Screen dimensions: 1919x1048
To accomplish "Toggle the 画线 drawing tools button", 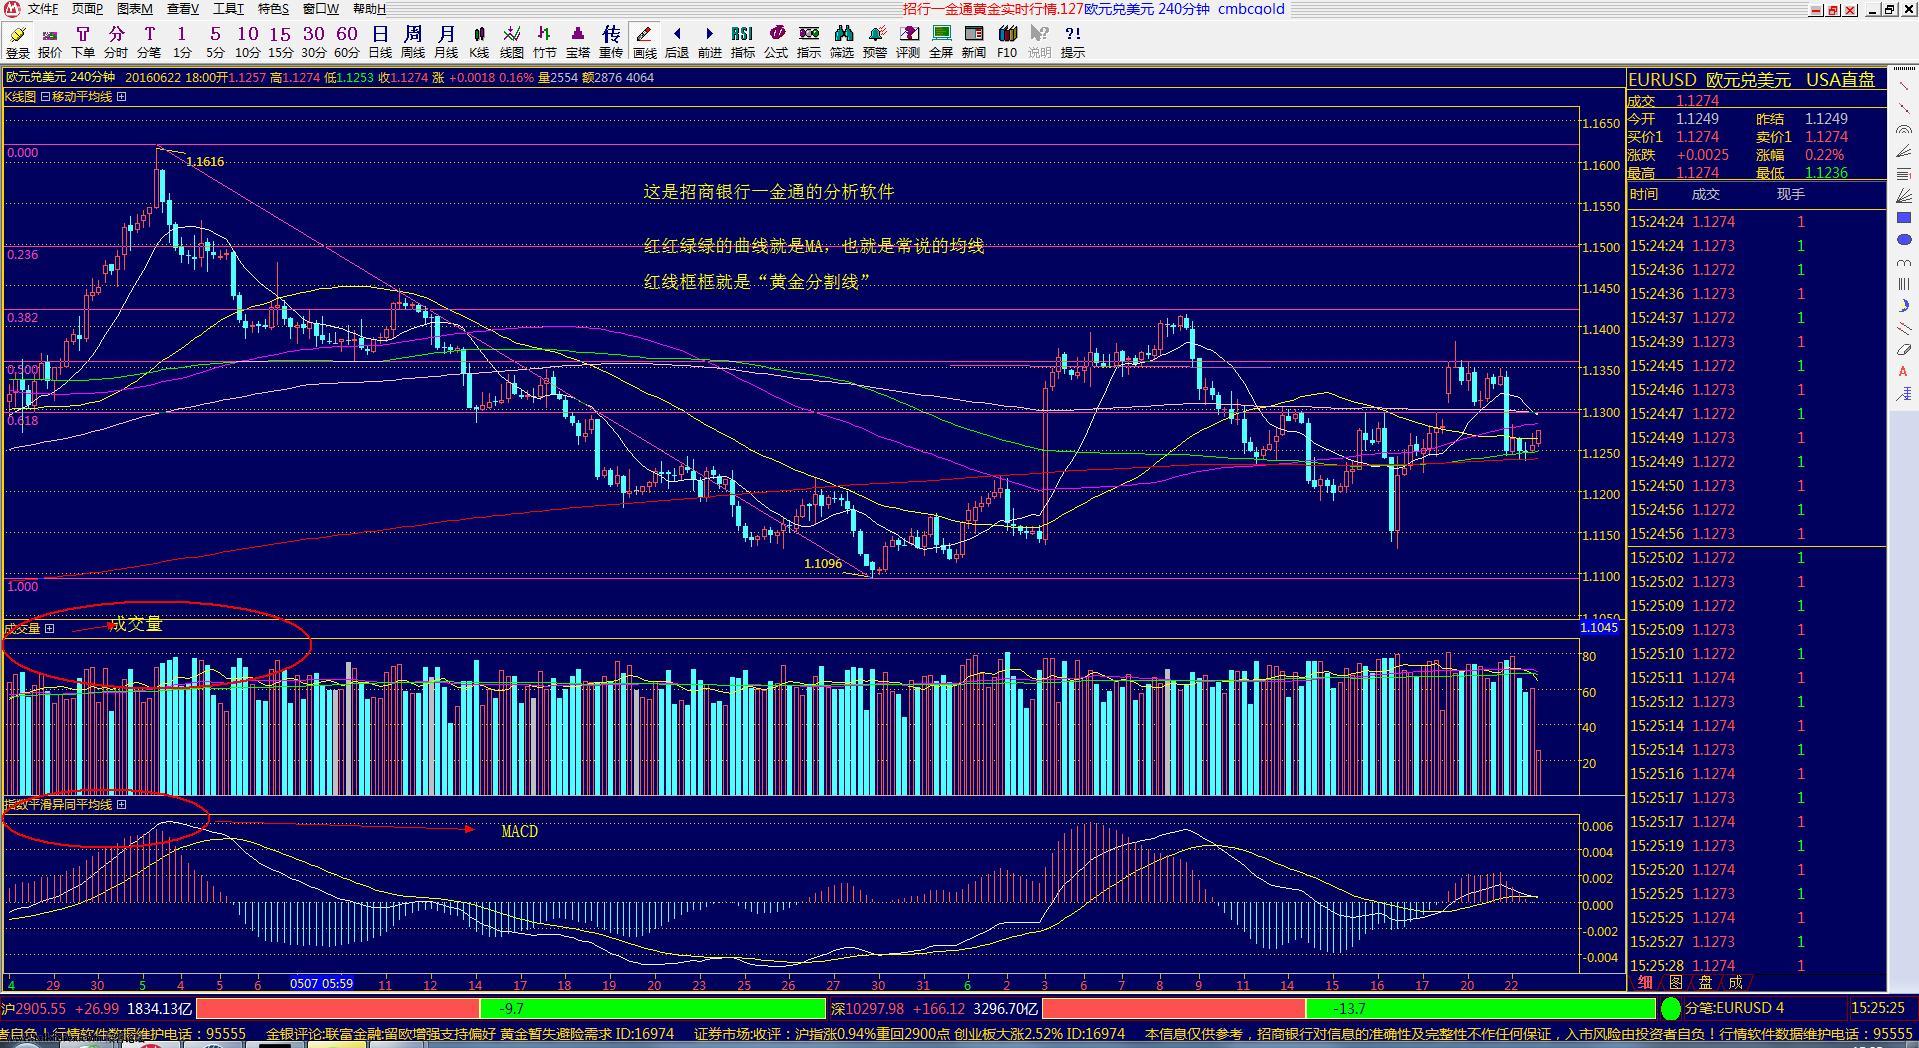I will coord(645,42).
